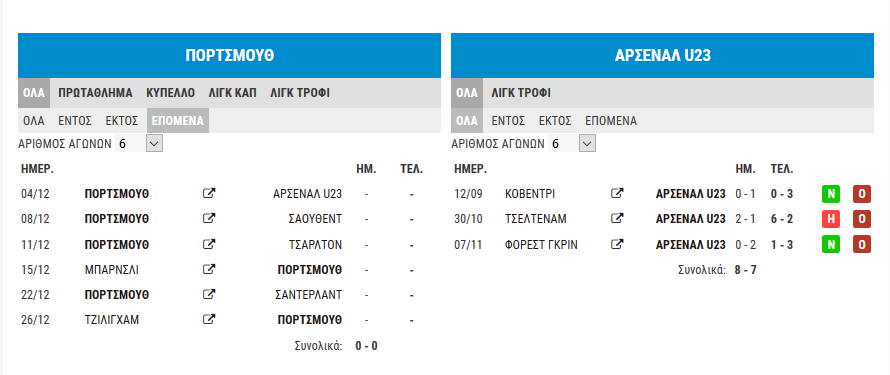The image size is (890, 375).
Task: Click the red H badge on ΤΣΕΛΤΕΝΑΜ row
Action: (x=831, y=218)
